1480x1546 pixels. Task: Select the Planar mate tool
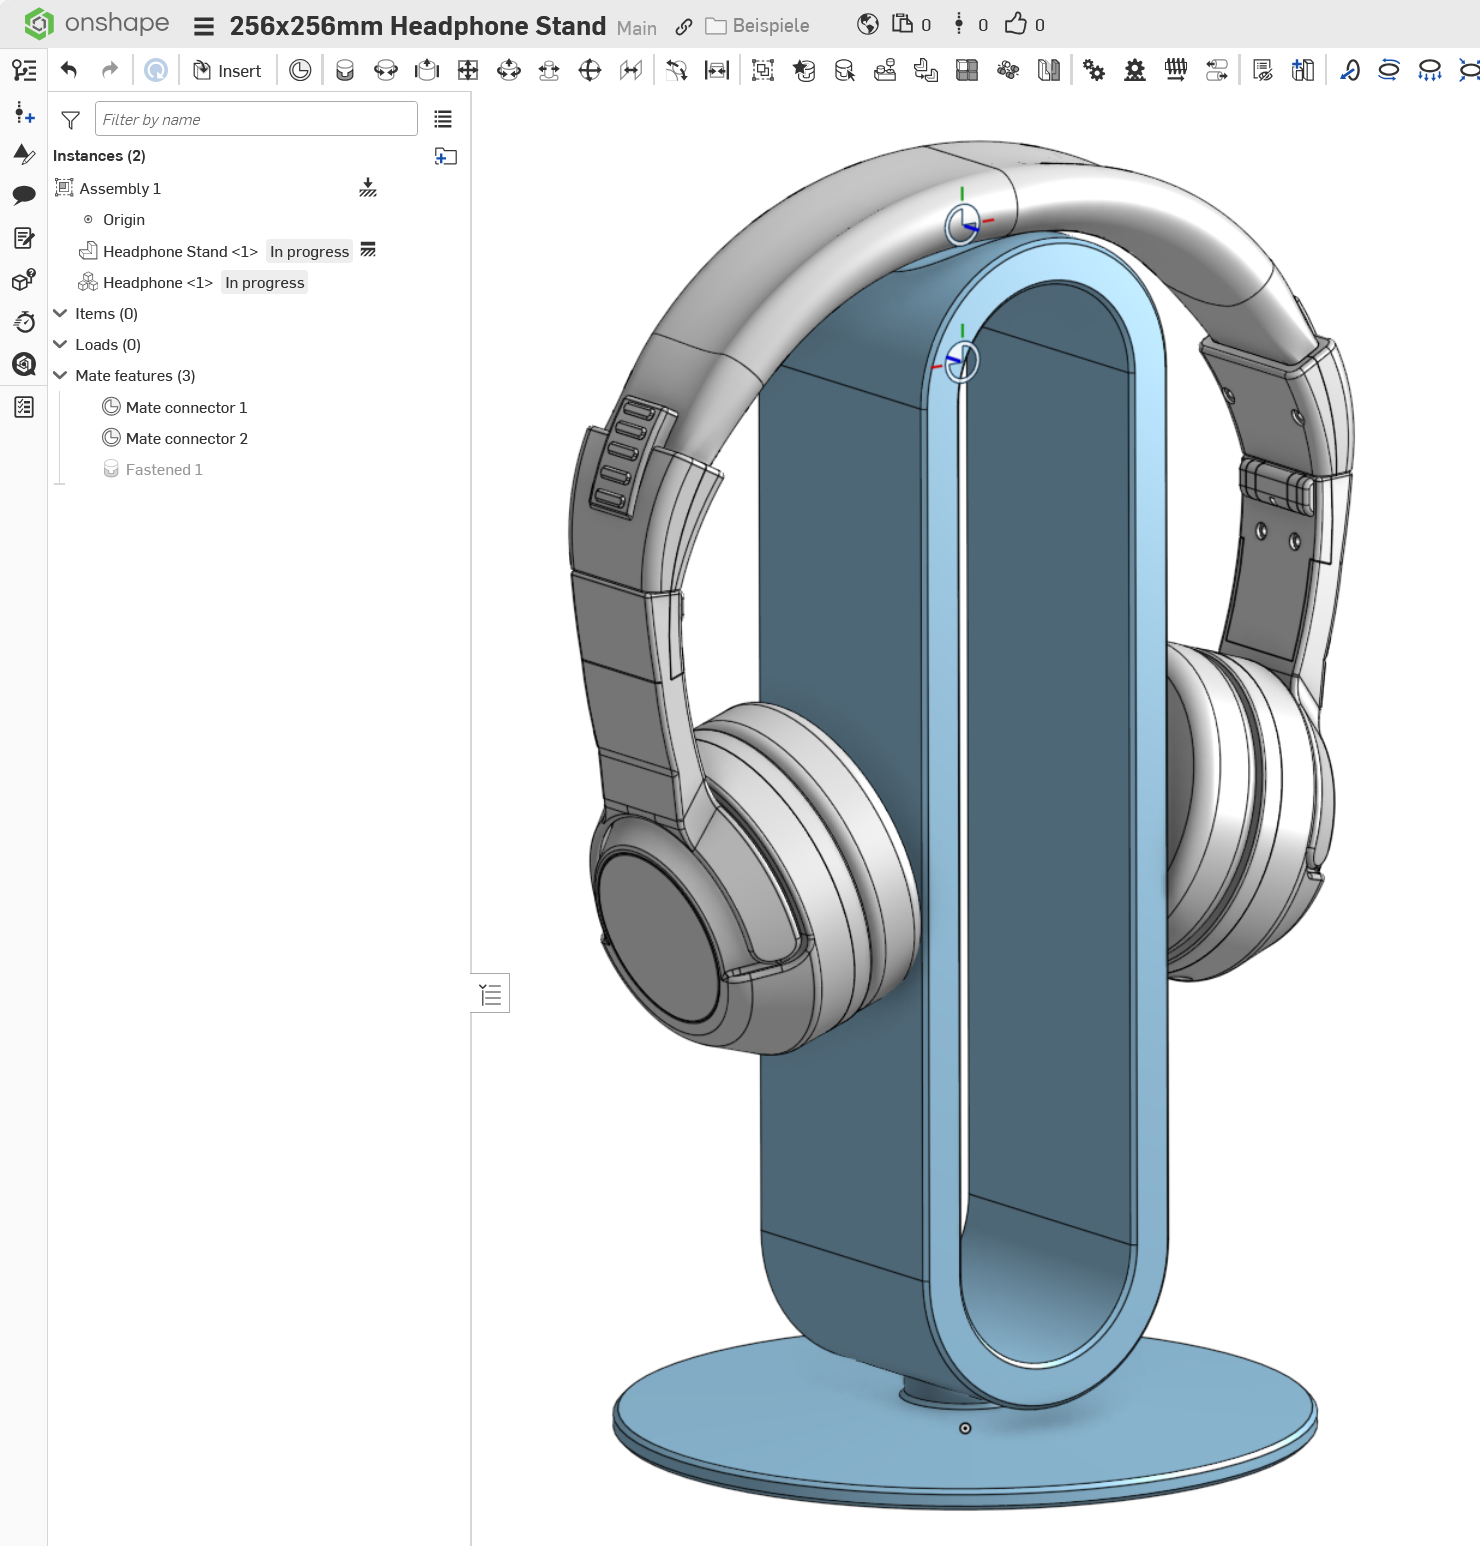pos(468,70)
